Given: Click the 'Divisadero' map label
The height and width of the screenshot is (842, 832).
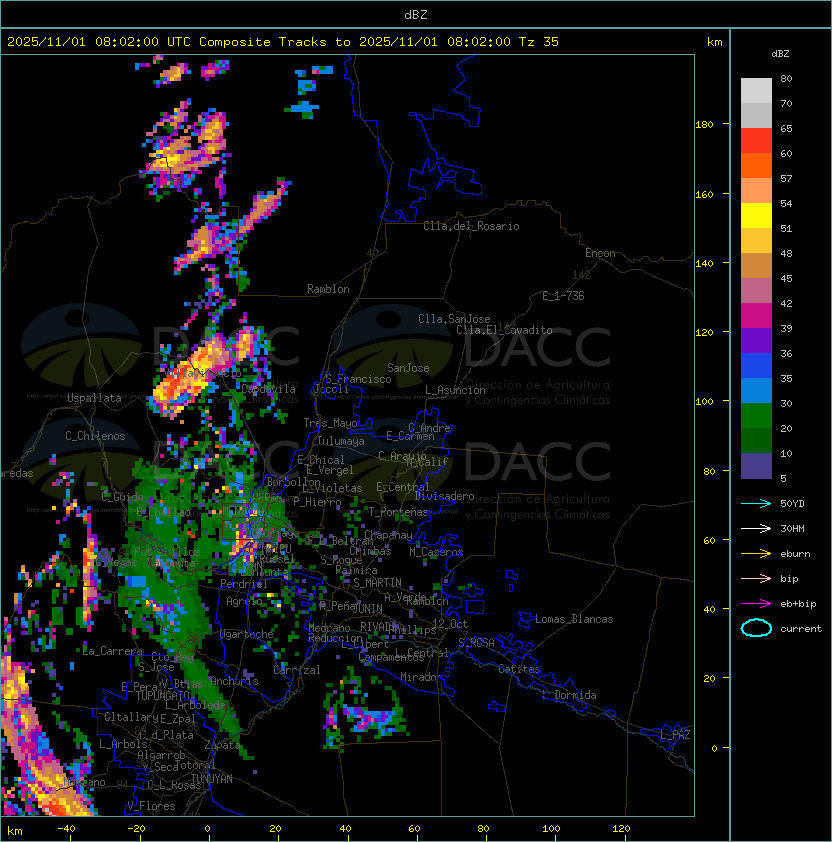Looking at the screenshot, I should pyautogui.click(x=444, y=496).
